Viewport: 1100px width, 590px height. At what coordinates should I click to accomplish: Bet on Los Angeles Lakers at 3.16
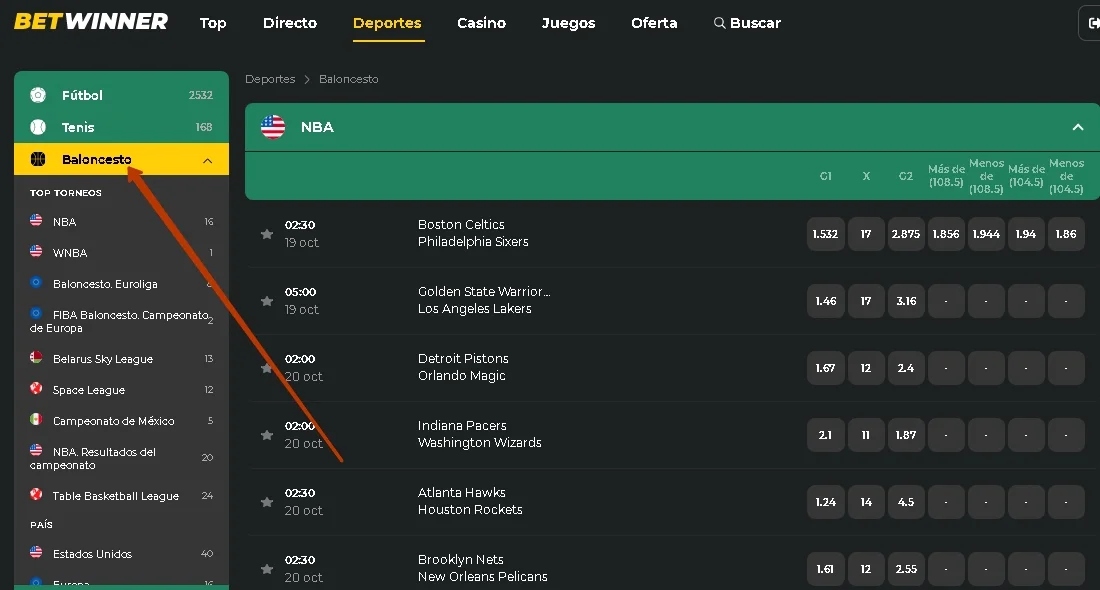point(906,301)
